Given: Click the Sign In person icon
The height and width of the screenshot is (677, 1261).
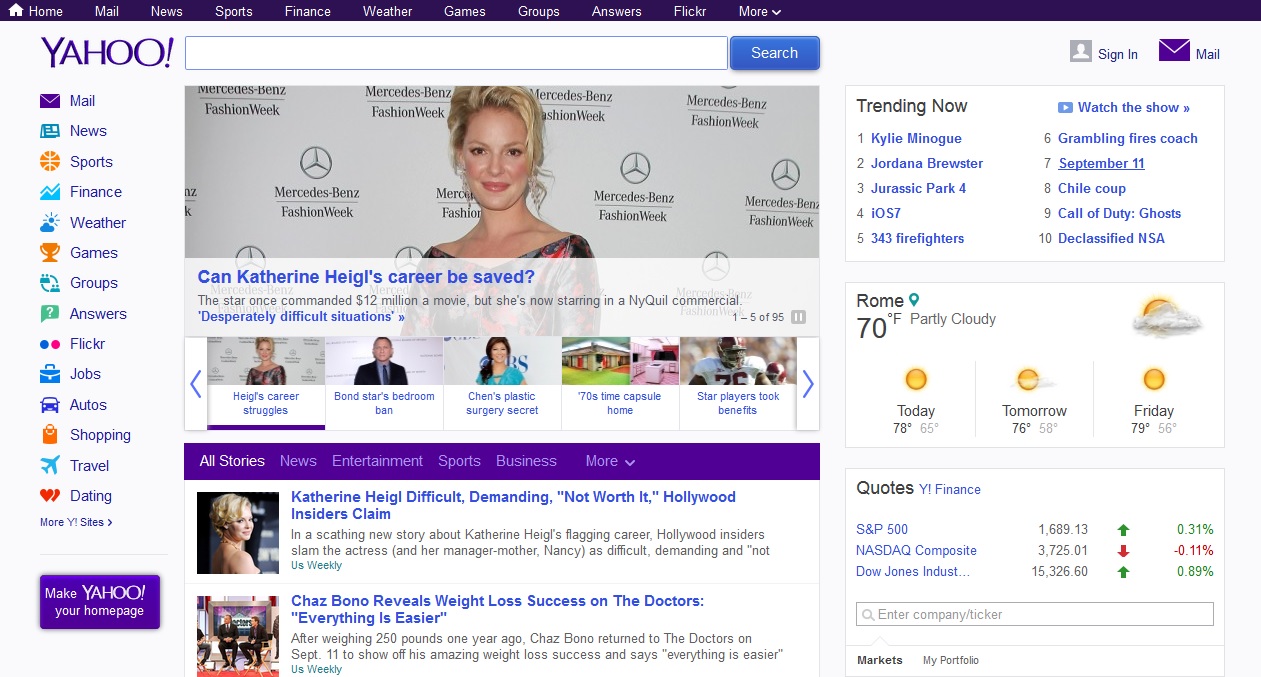Looking at the screenshot, I should (x=1080, y=51).
